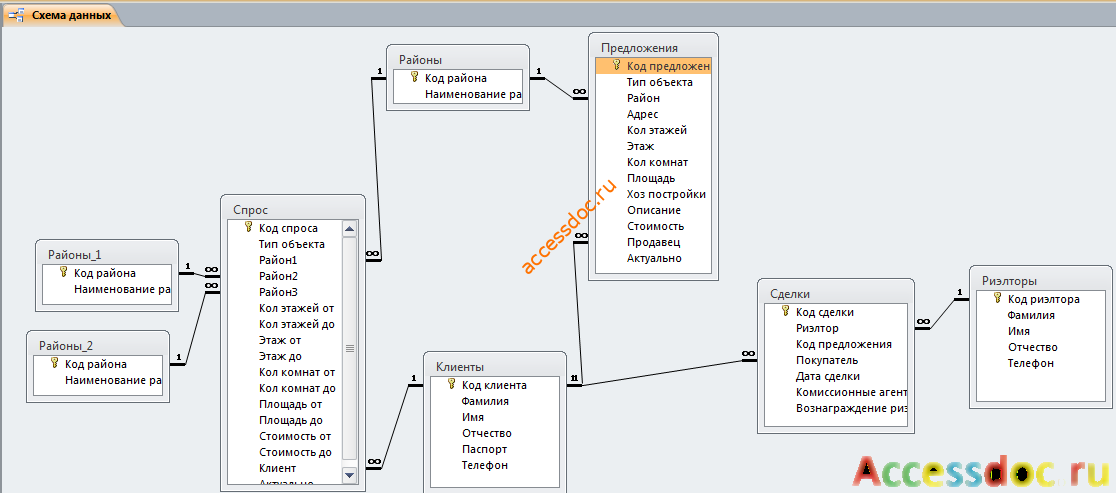Select the Схема данных tab
1116x493 pixels.
63,15
